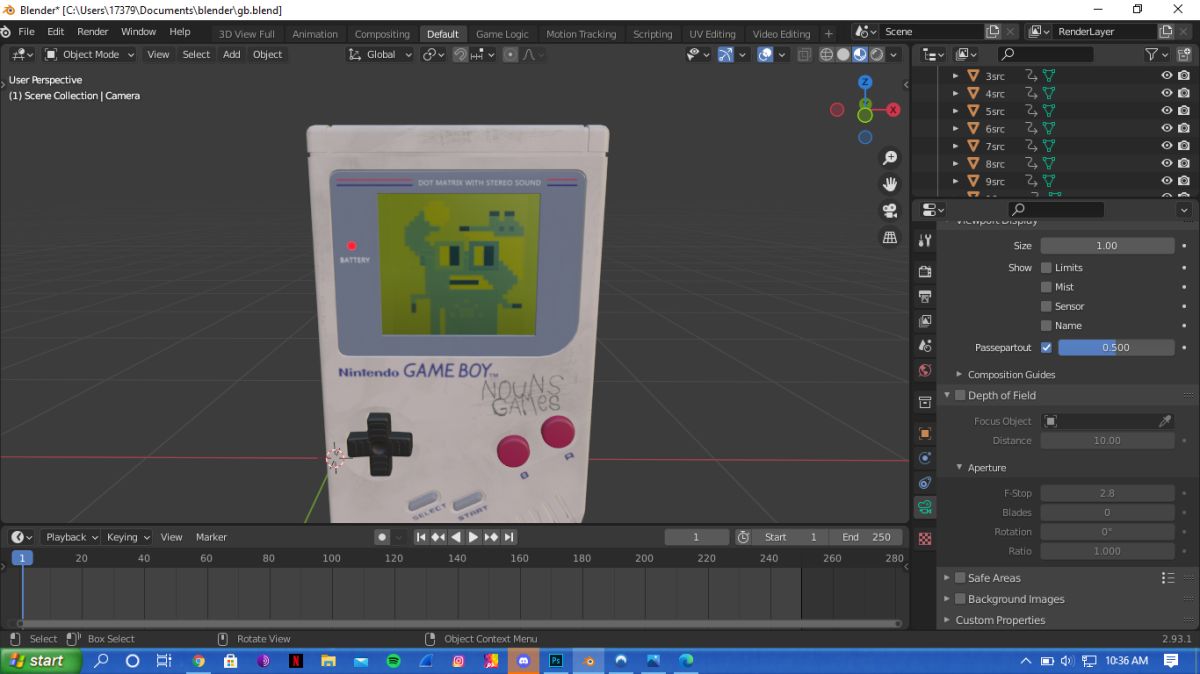
Task: Open Global transform orientation dropdown
Action: [x=380, y=54]
